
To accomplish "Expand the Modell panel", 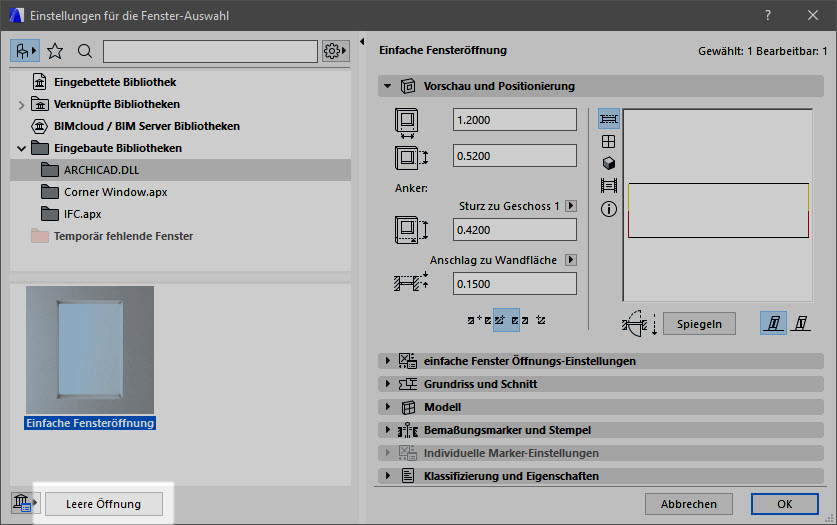I will click(x=388, y=407).
